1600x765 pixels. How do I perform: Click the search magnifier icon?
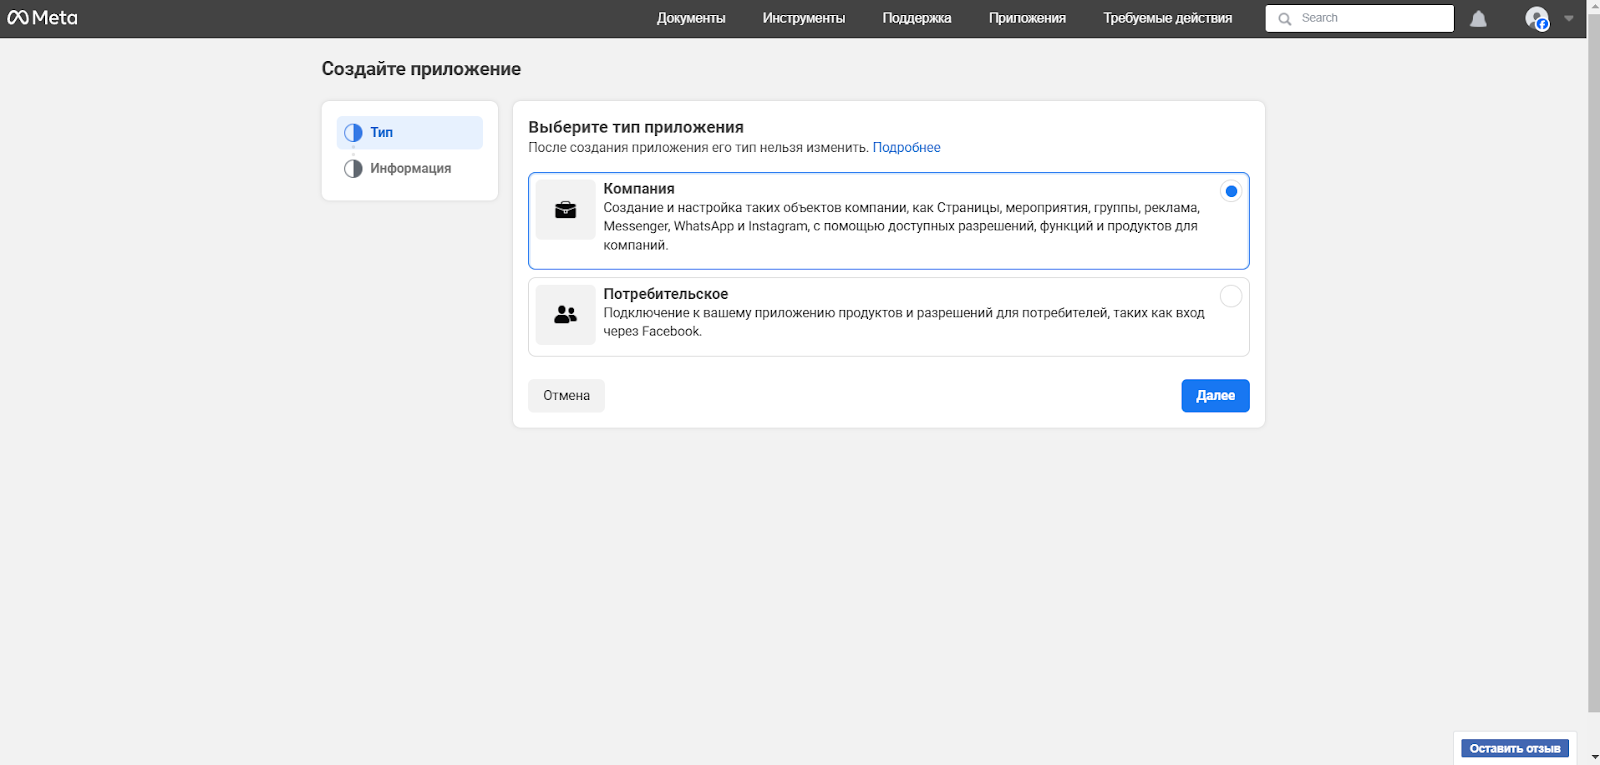tap(1285, 19)
